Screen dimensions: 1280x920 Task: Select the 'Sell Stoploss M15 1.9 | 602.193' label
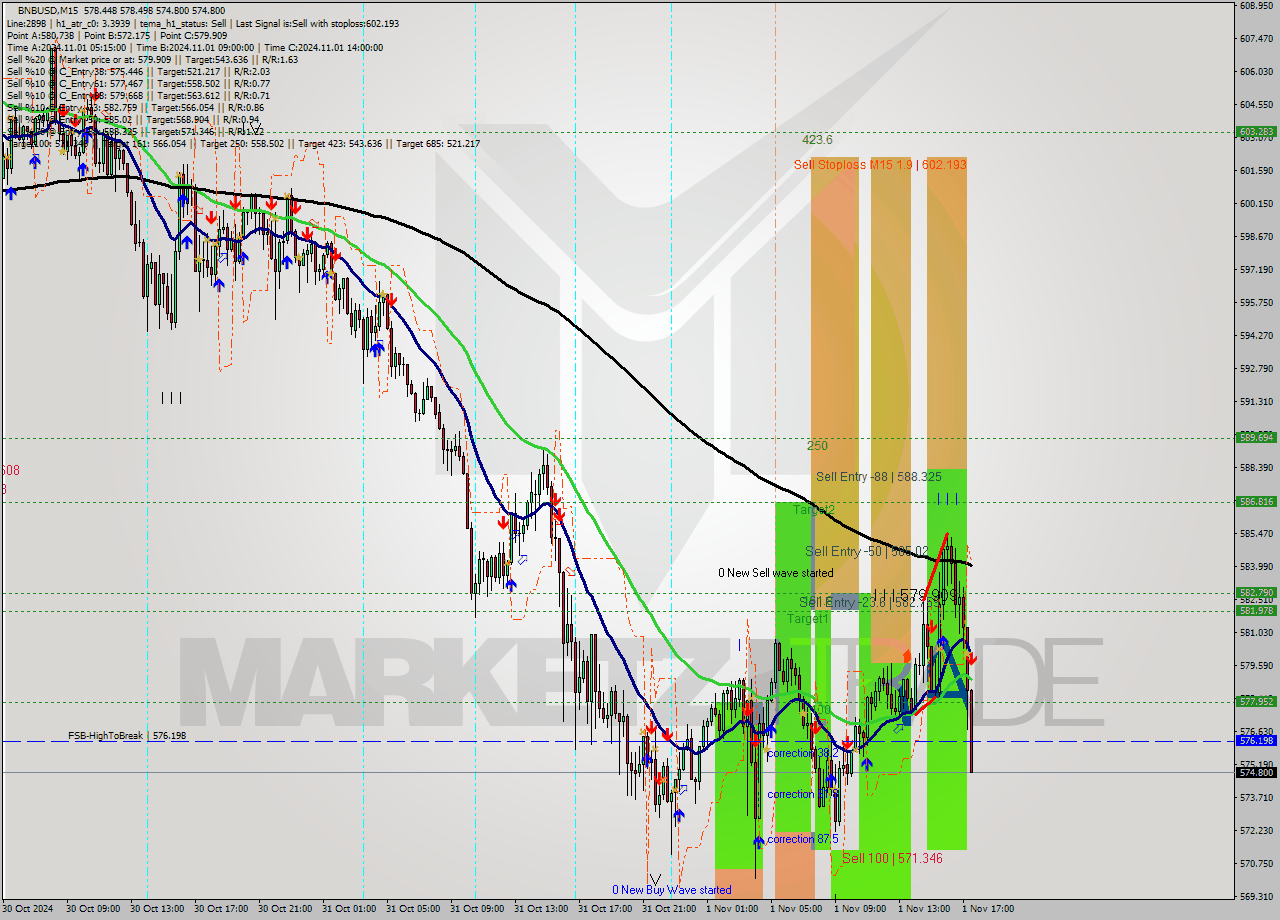tap(880, 164)
